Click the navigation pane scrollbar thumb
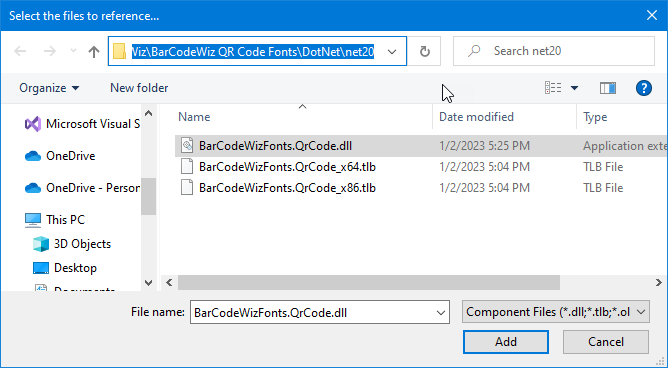 pos(148,197)
